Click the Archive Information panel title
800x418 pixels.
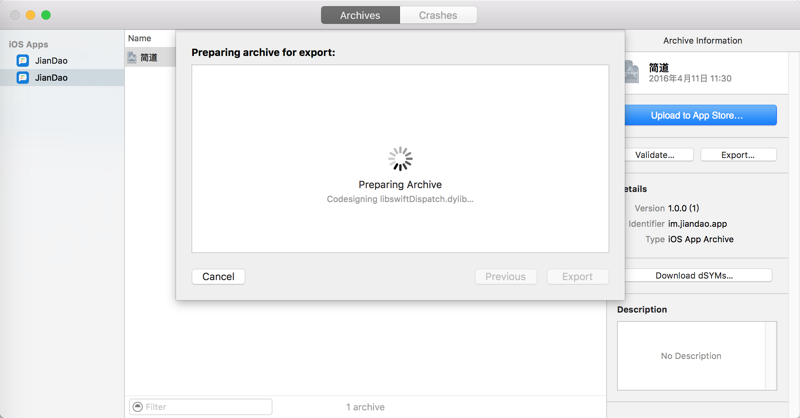(x=703, y=41)
